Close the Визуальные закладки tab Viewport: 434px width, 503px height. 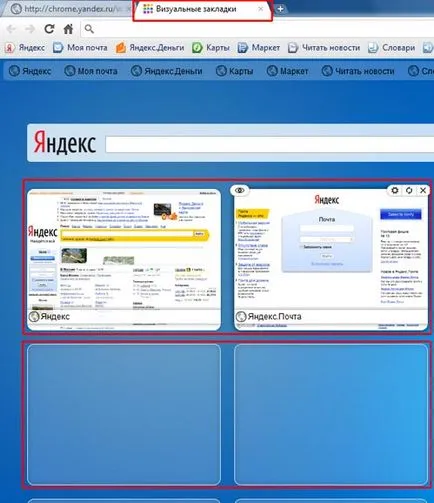point(261,9)
